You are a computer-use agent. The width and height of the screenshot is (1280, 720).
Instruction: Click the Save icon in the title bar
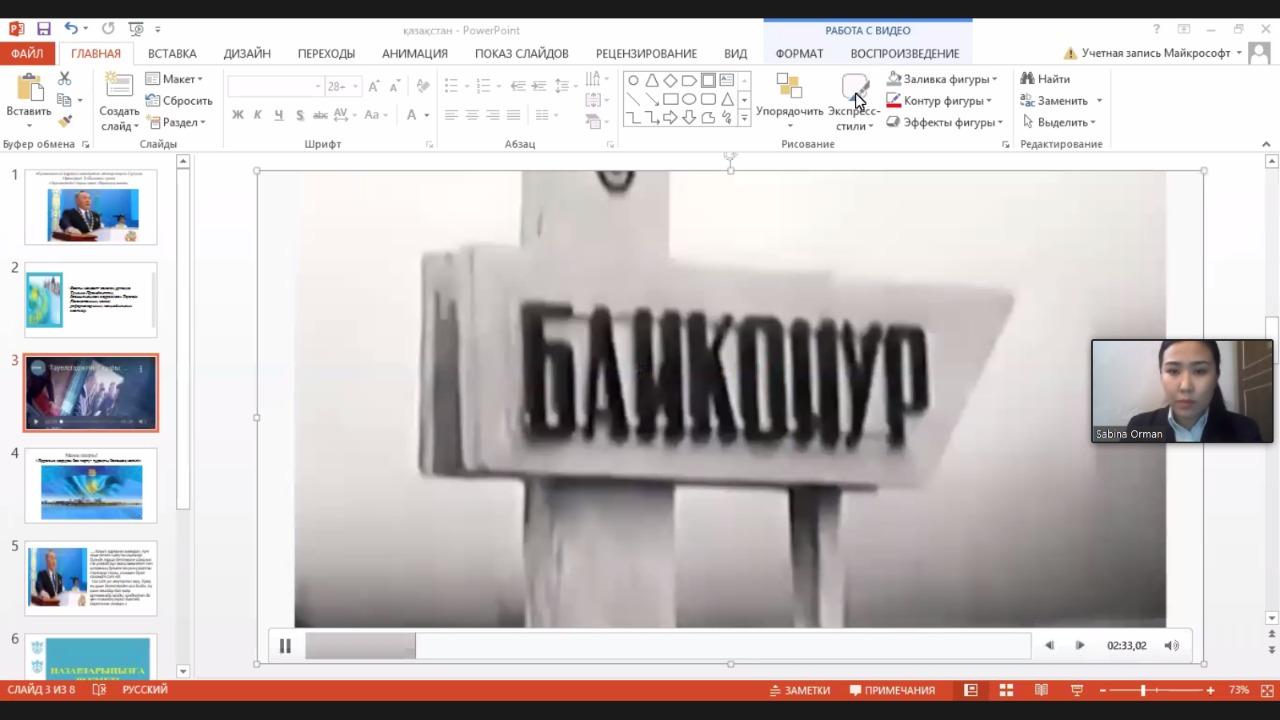click(44, 29)
